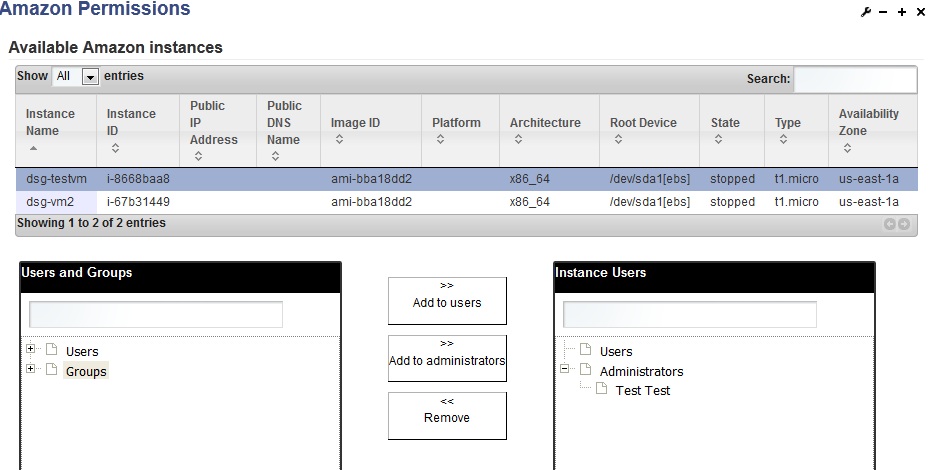Select Administrators node in Instance Users tree
This screenshot has height=470, width=932.
point(641,371)
